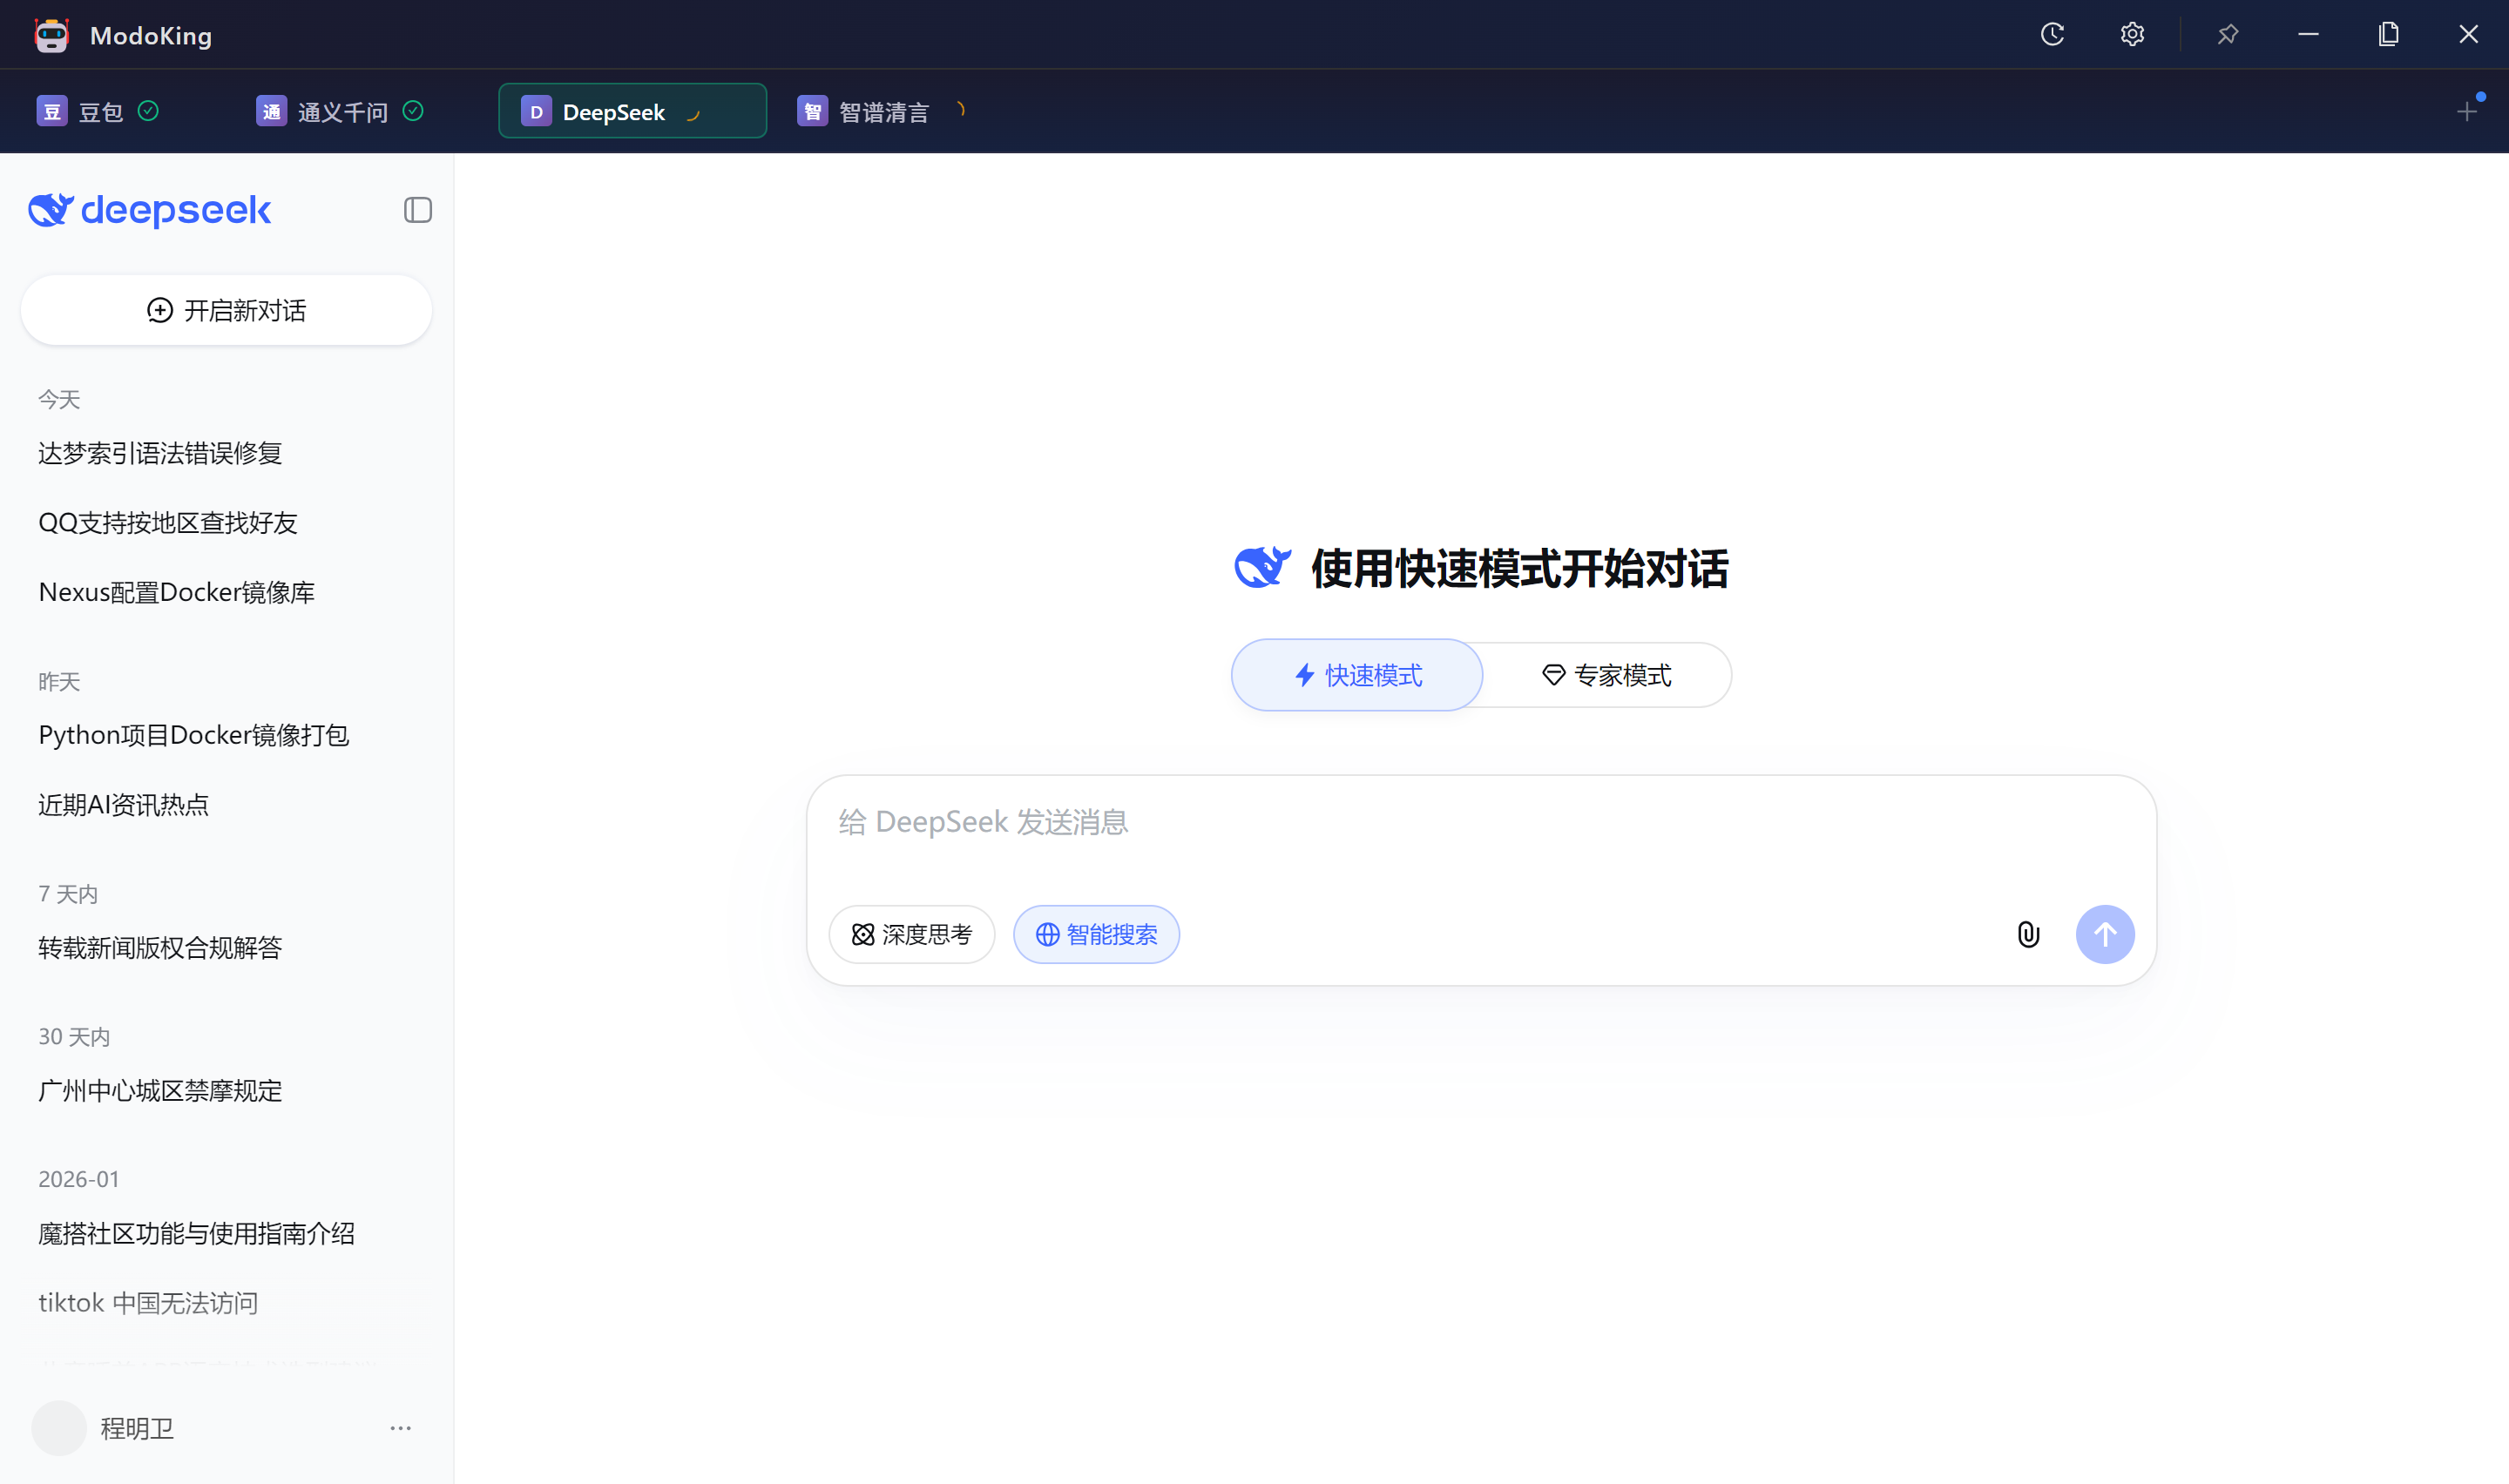Click the 2026-01 section label
Viewport: 2509px width, 1484px height.
tap(78, 1180)
